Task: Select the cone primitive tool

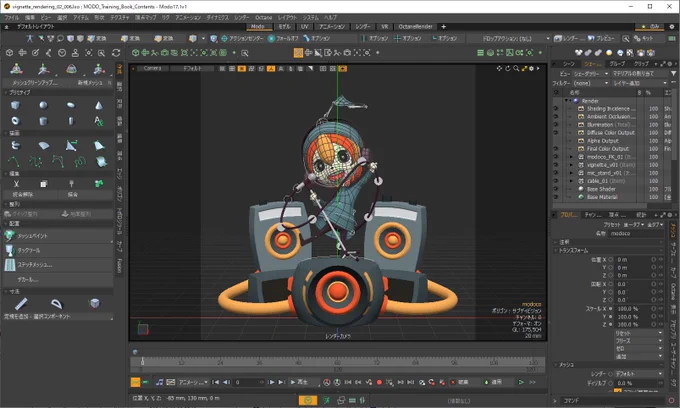Action: (x=99, y=105)
